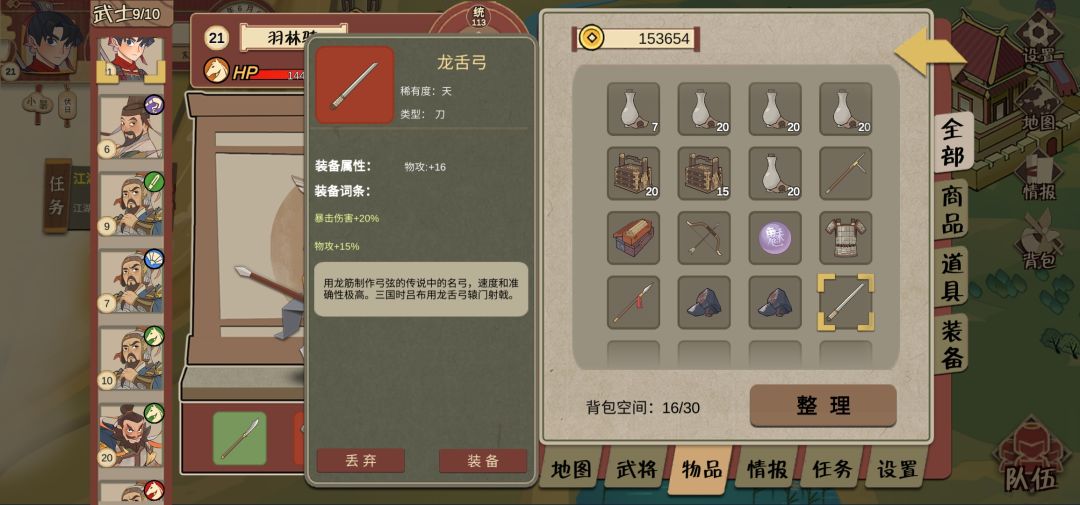Select the treasure chest item

tap(633, 238)
